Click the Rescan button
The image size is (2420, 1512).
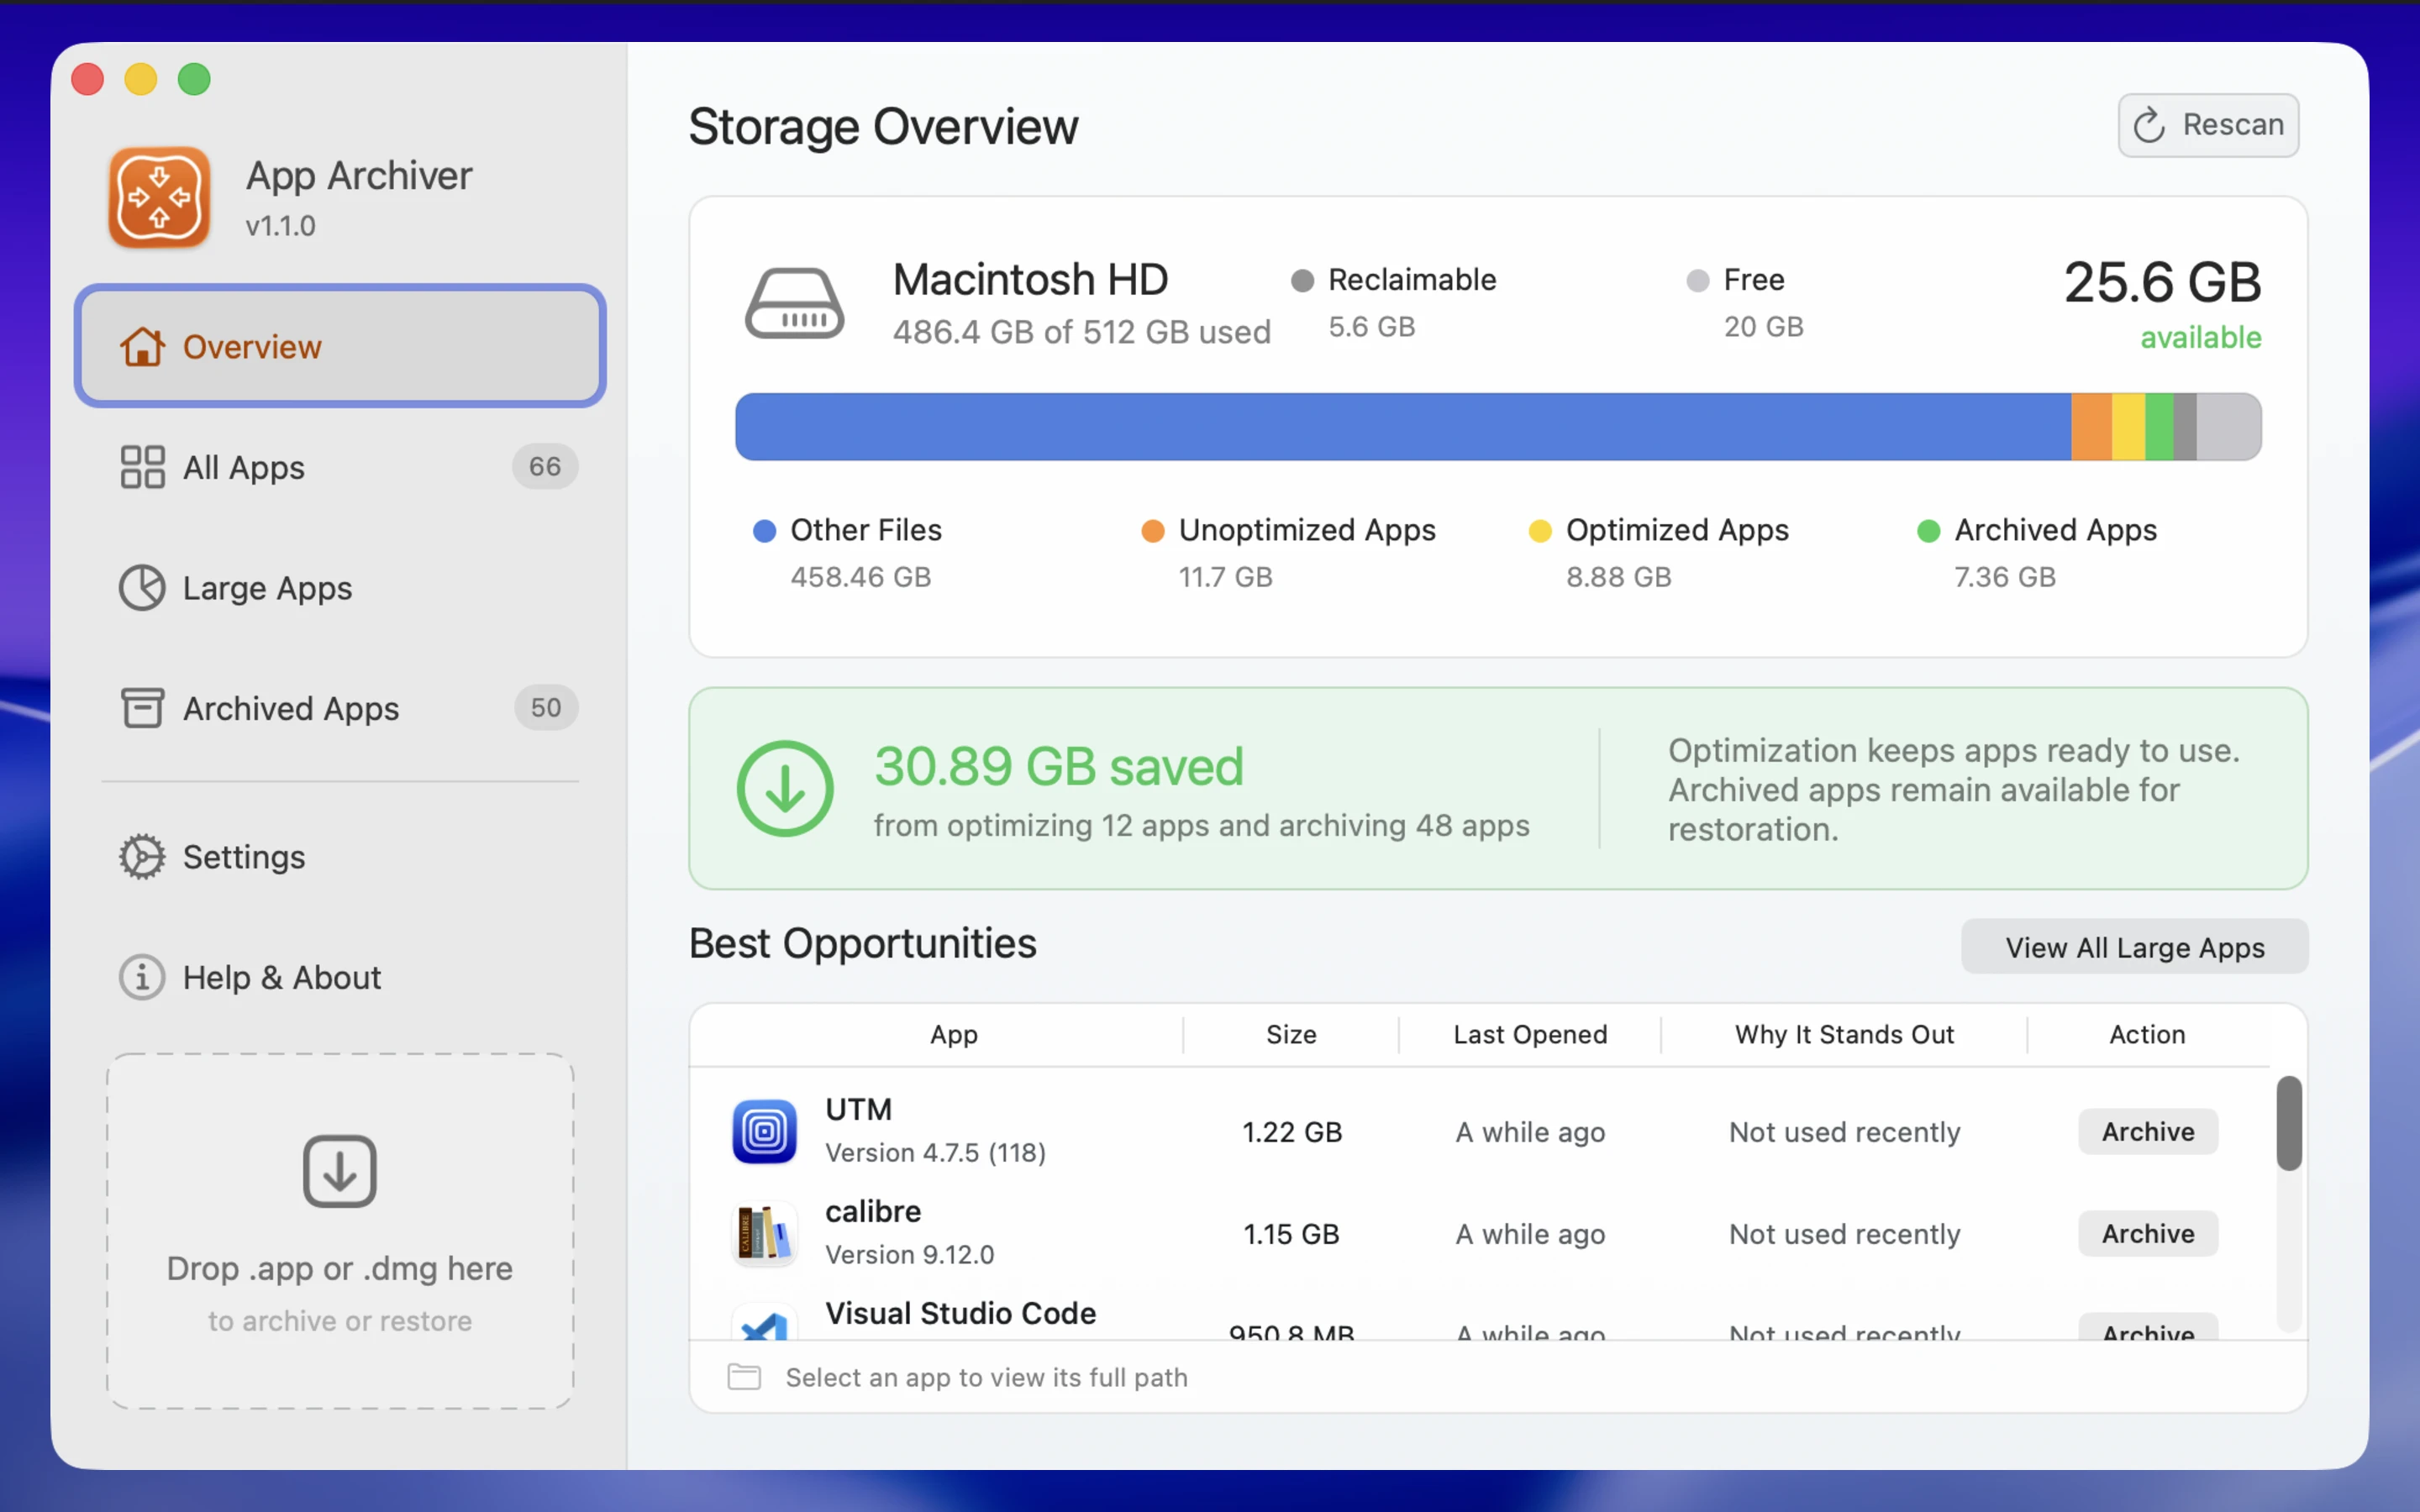tap(2208, 125)
